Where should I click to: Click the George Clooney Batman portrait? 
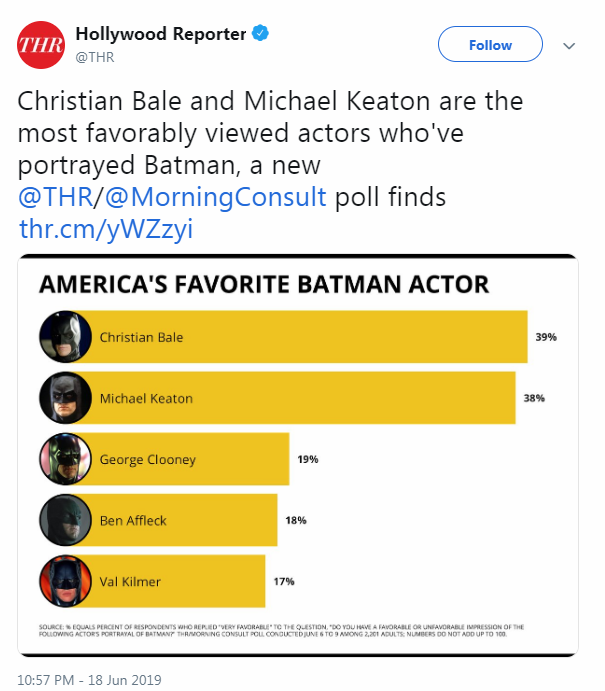pyautogui.click(x=65, y=459)
